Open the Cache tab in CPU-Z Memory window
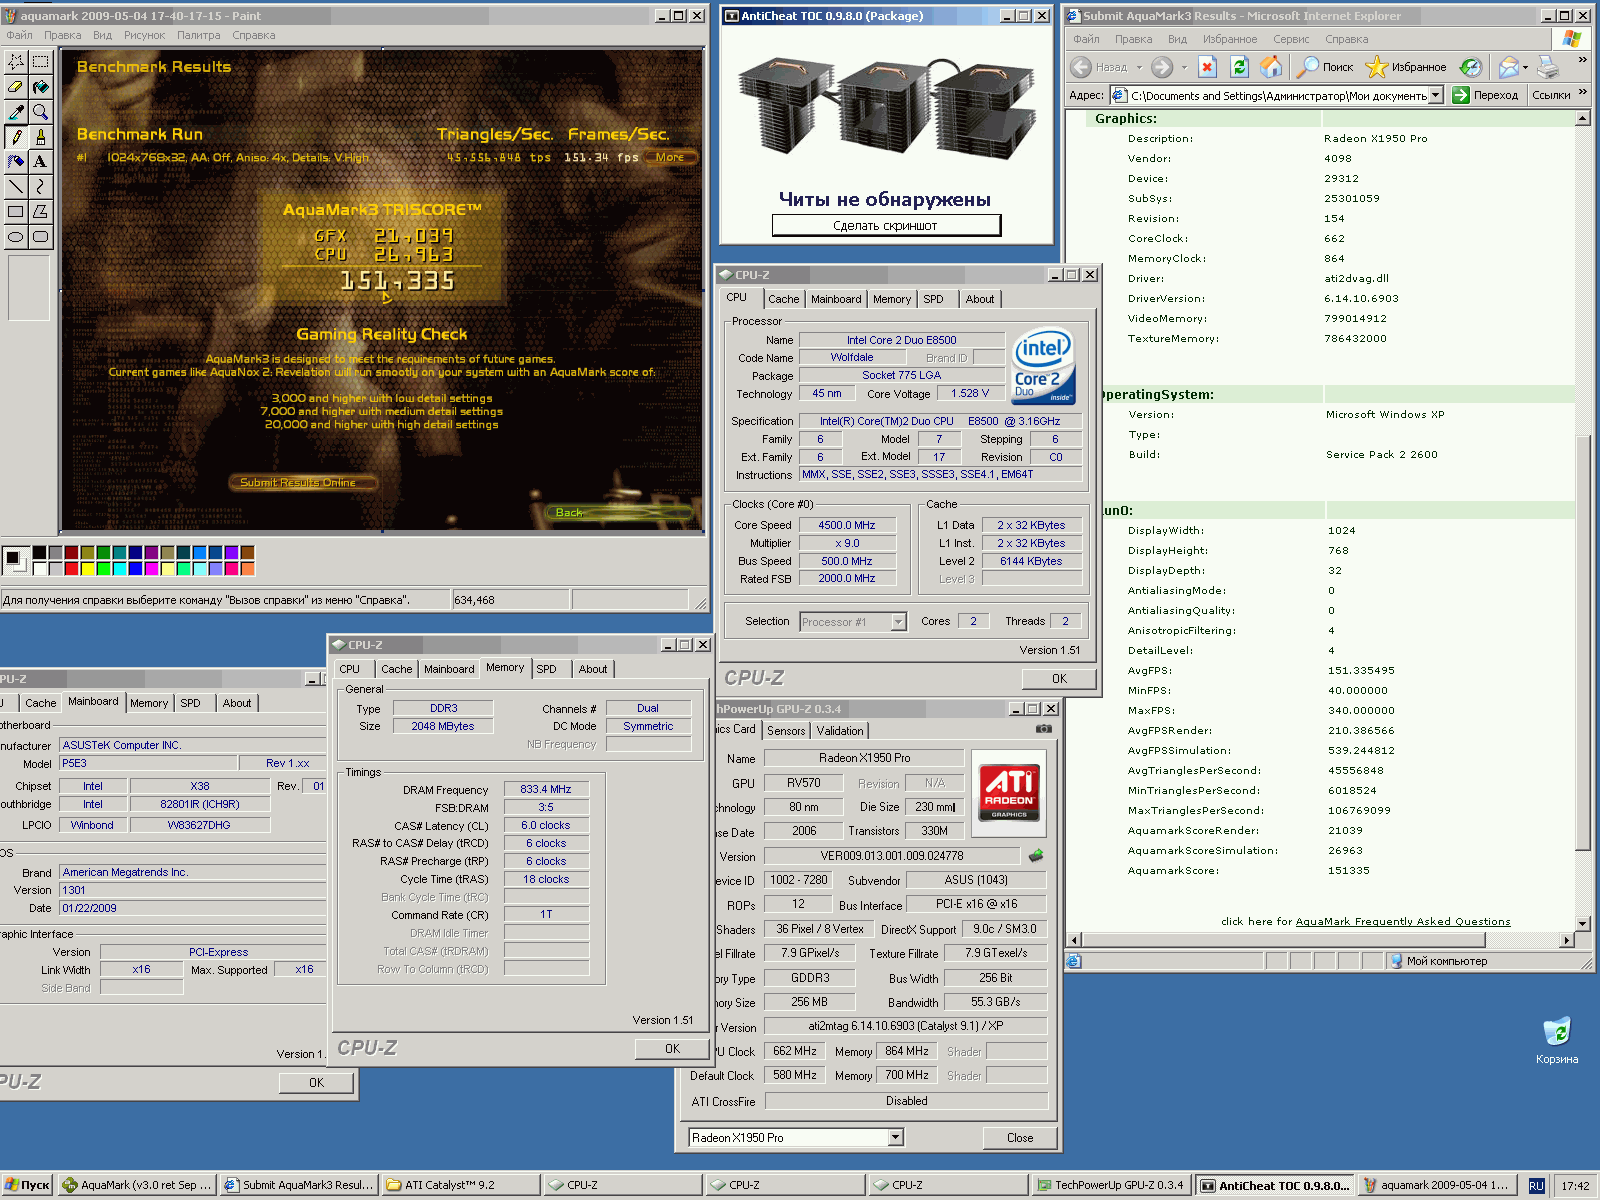This screenshot has height=1200, width=1600. pyautogui.click(x=396, y=669)
